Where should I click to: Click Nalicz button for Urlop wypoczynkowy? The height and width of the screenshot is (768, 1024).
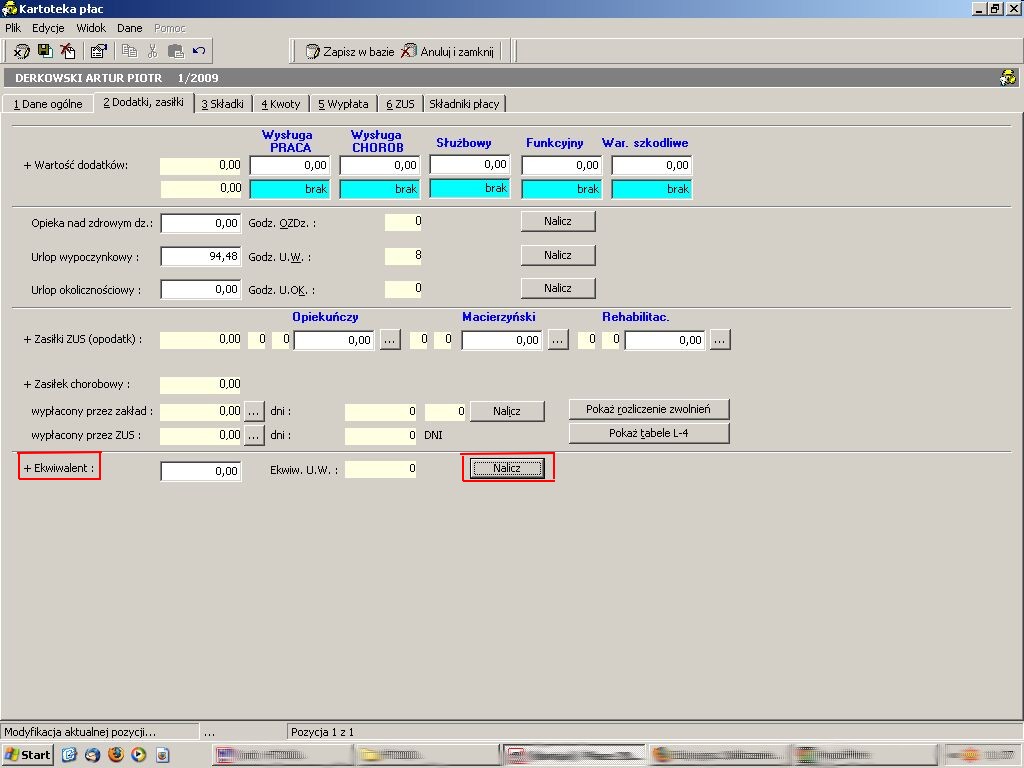point(558,255)
